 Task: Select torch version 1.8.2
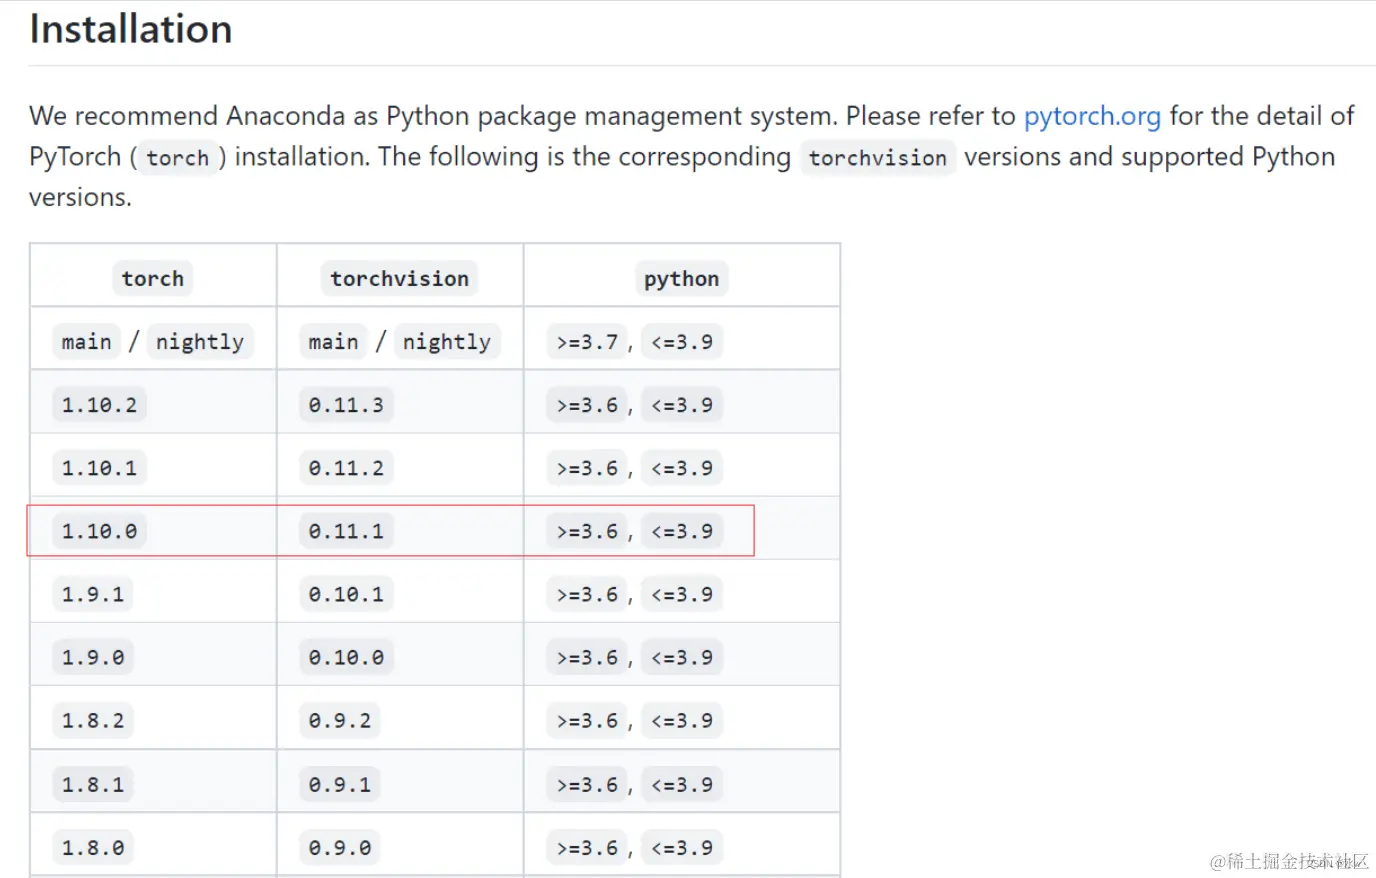[93, 720]
